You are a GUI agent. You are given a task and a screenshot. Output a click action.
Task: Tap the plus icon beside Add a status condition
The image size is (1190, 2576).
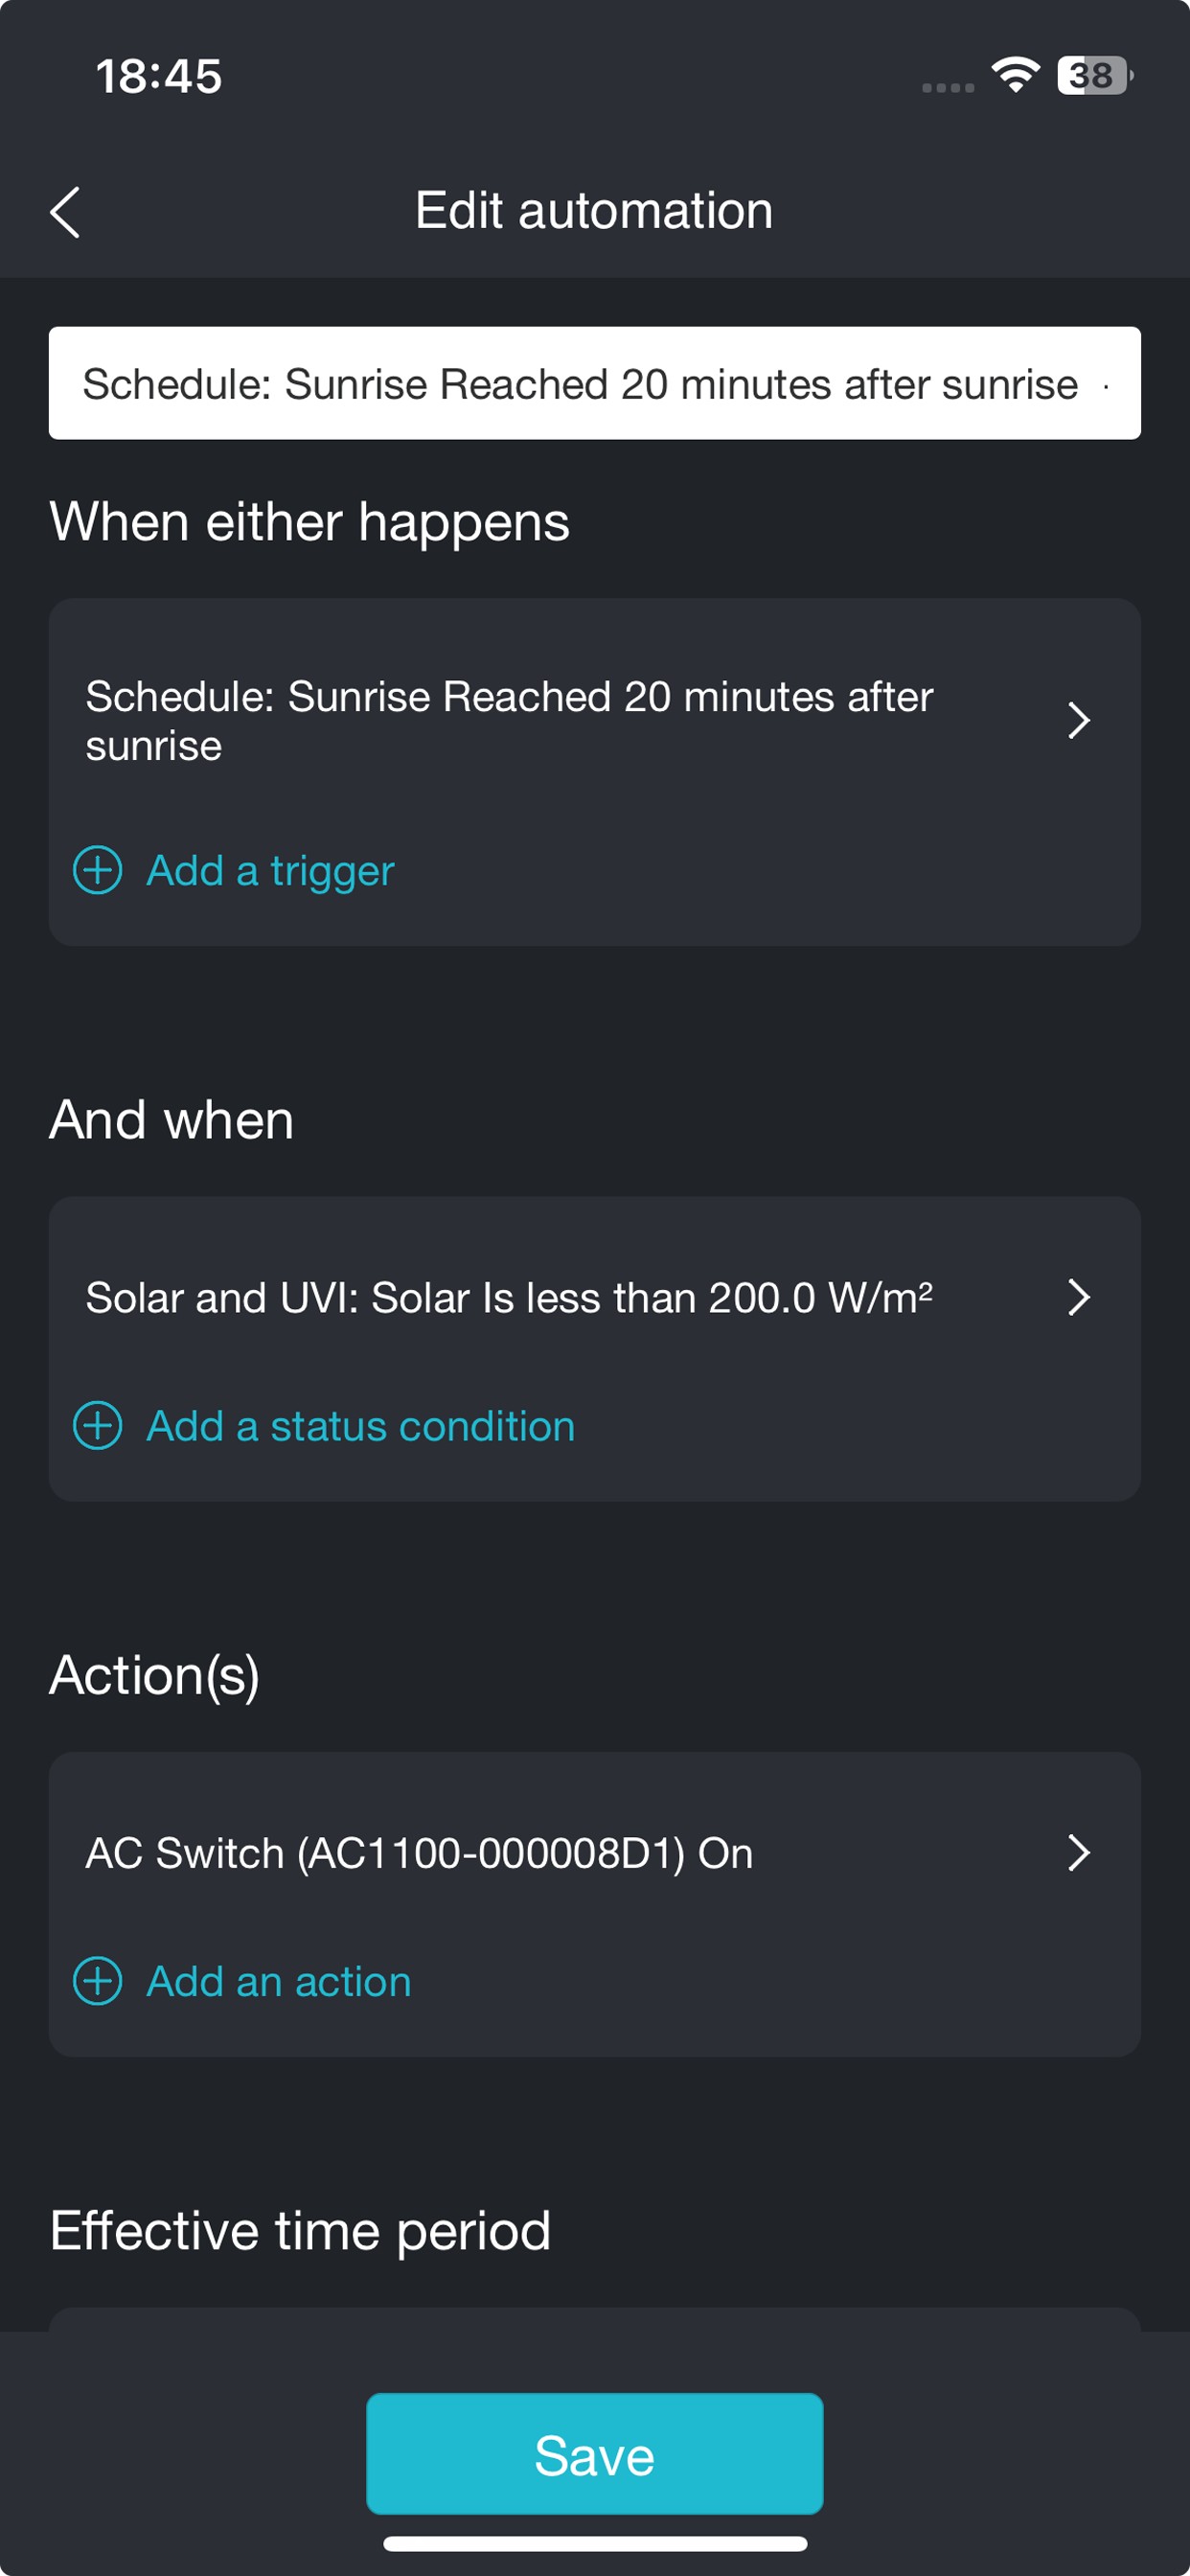tap(98, 1425)
